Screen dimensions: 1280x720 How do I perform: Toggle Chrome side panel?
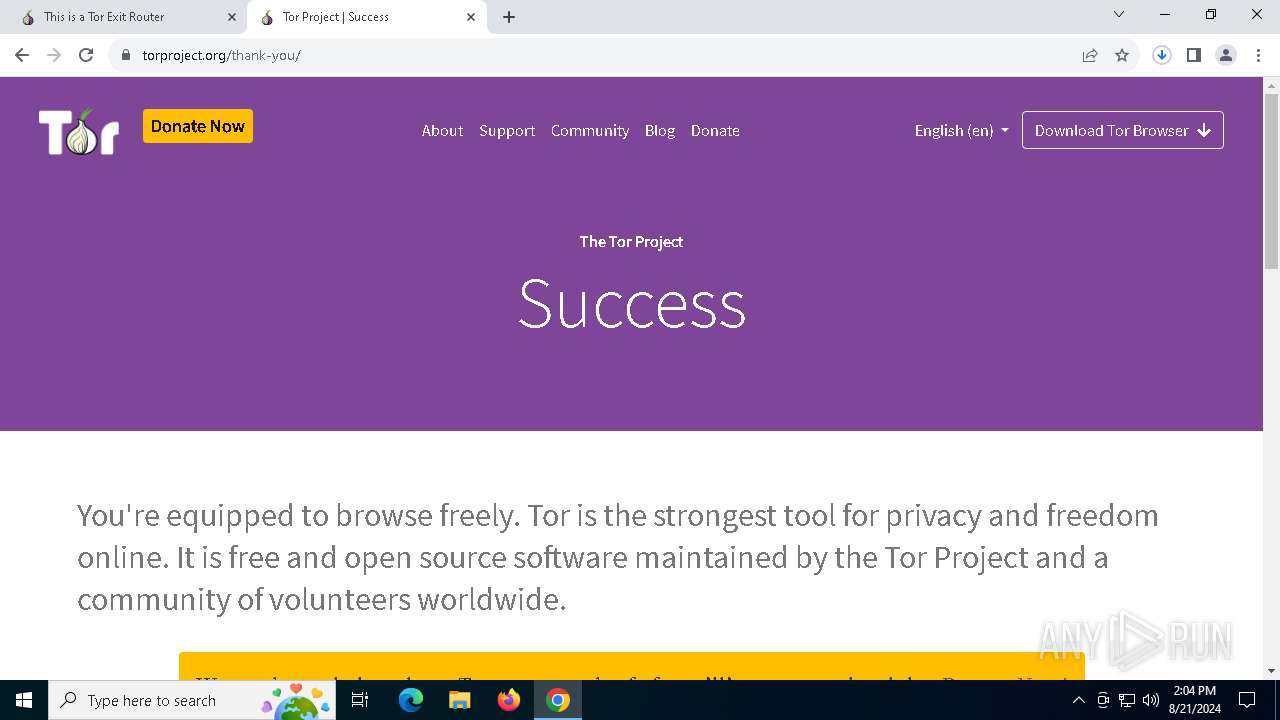tap(1194, 55)
